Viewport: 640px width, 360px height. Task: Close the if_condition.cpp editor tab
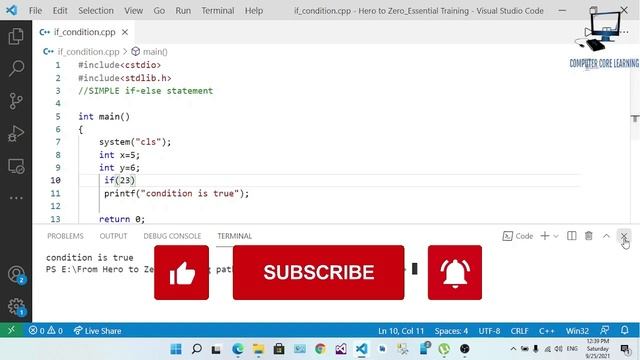[x=125, y=32]
